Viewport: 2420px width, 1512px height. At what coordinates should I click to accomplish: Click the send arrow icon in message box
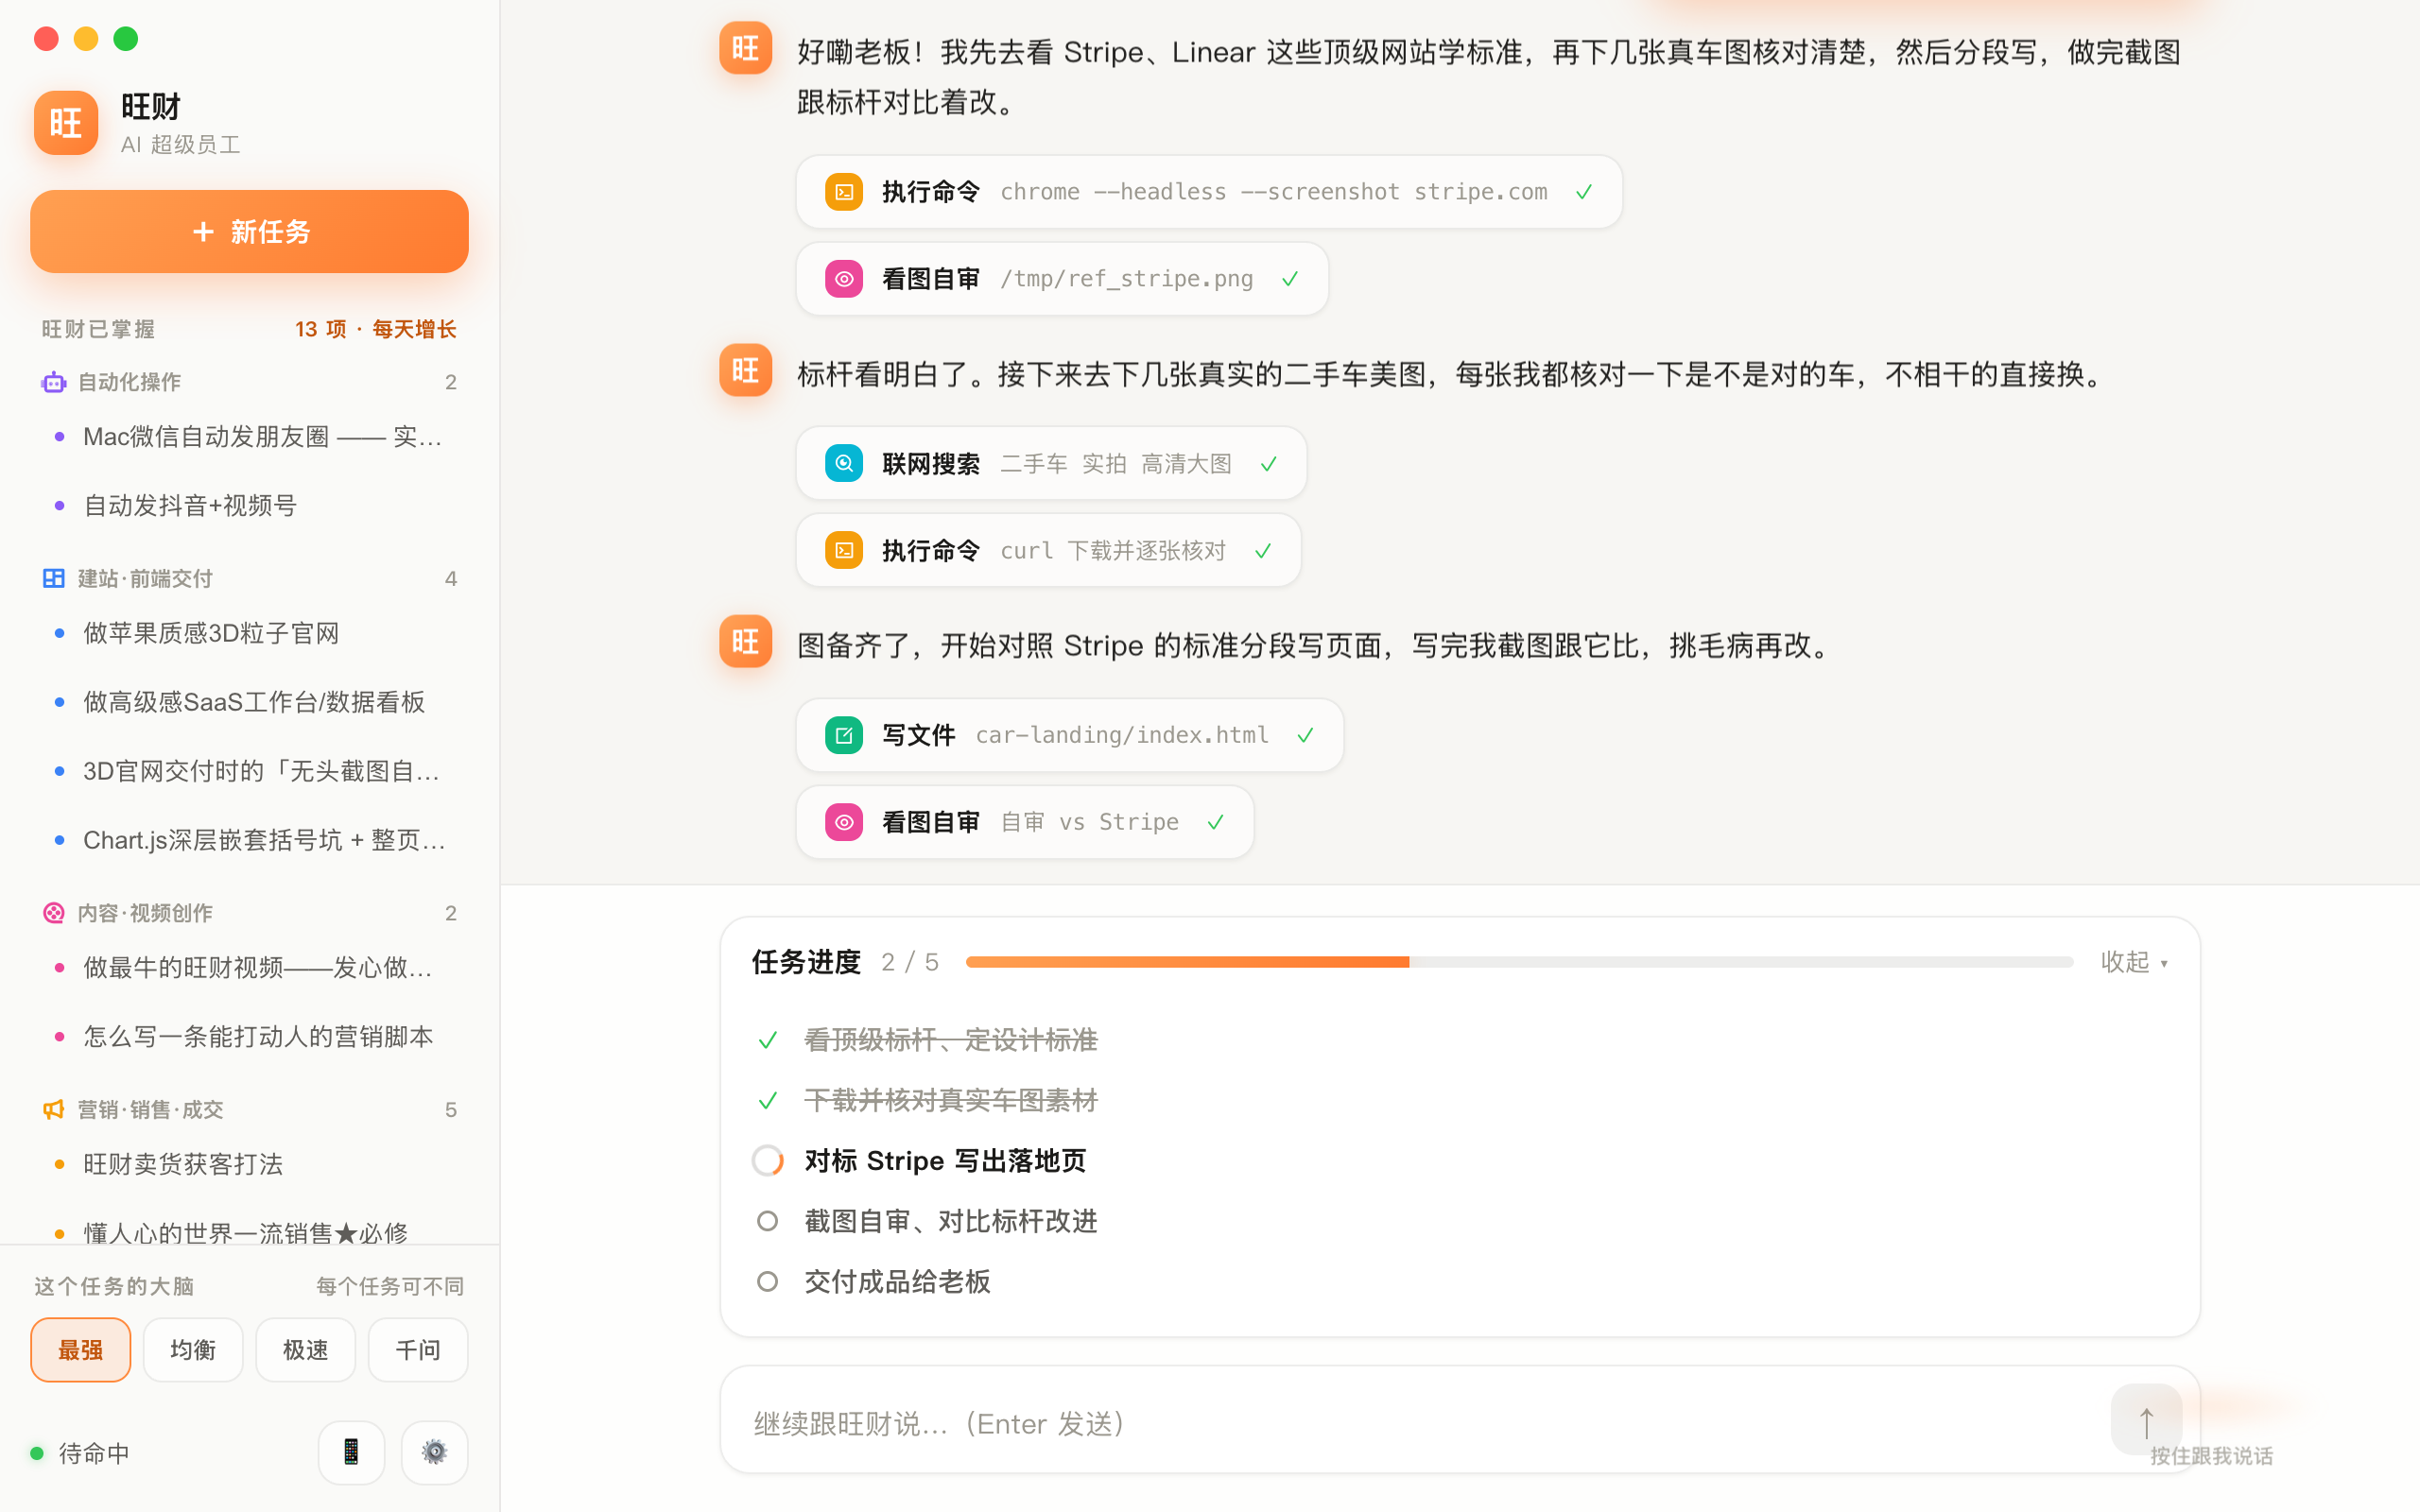point(2146,1420)
